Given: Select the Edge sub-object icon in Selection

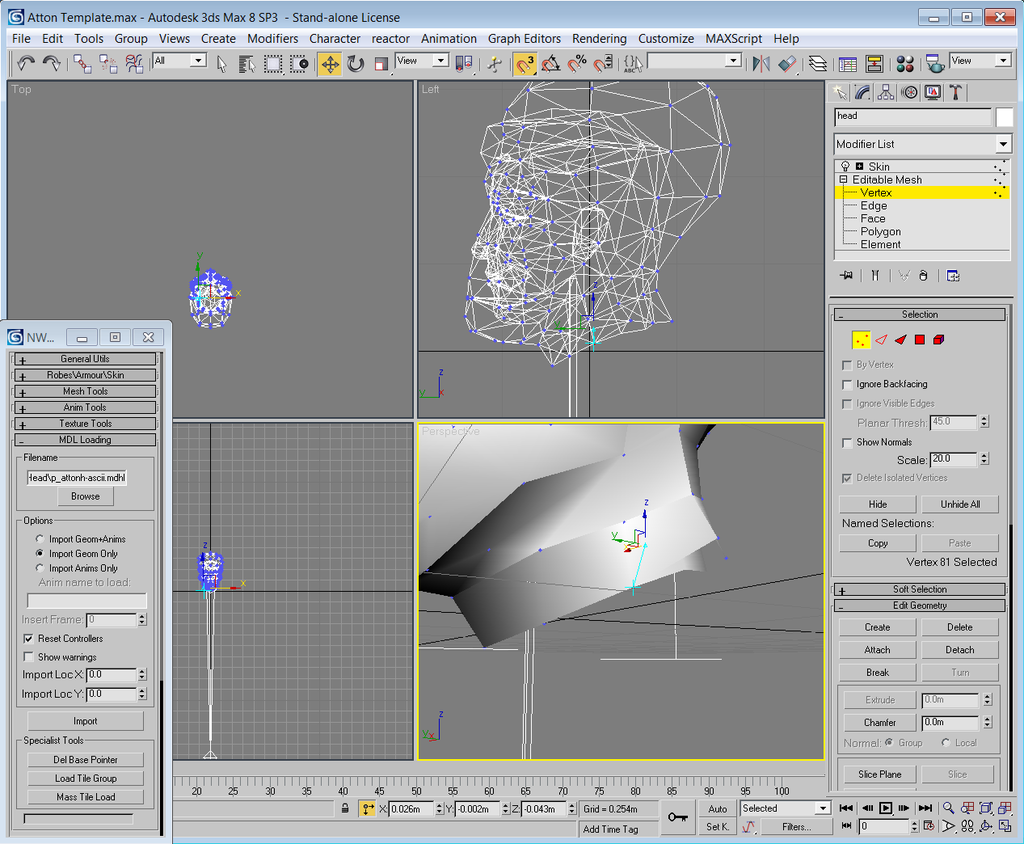Looking at the screenshot, I should click(881, 340).
